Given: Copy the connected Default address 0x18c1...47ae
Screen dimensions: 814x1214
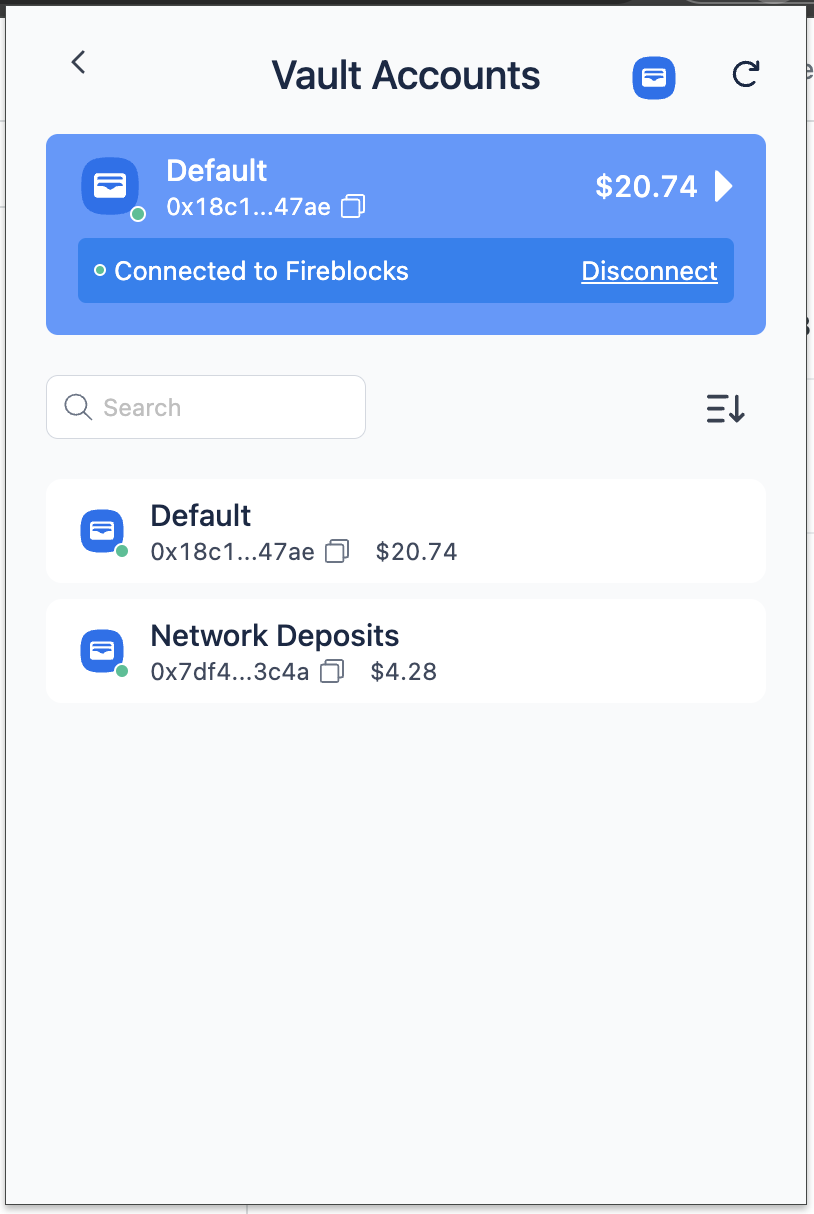Looking at the screenshot, I should coord(353,207).
